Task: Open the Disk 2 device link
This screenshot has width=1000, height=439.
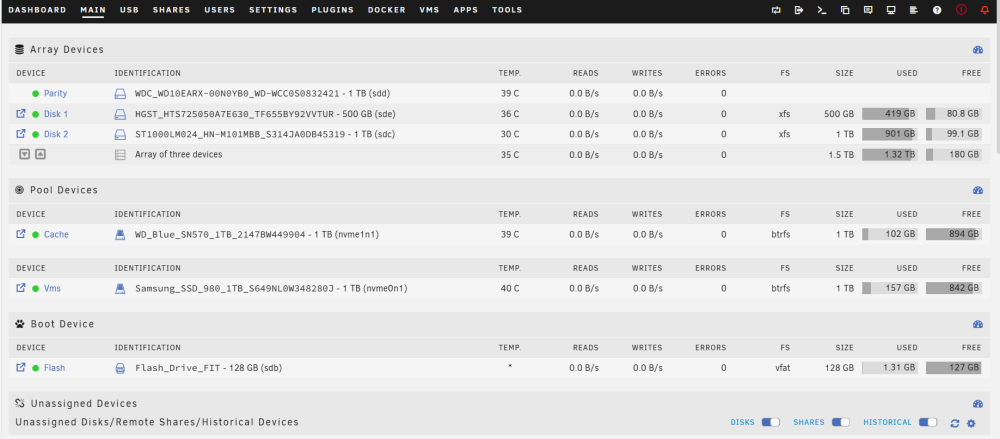Action: (56, 134)
